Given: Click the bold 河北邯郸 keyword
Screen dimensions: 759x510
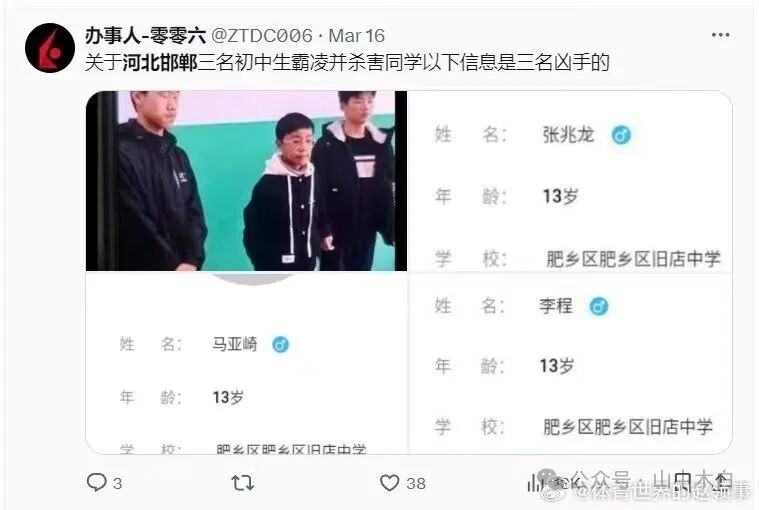Looking at the screenshot, I should click(x=160, y=62).
